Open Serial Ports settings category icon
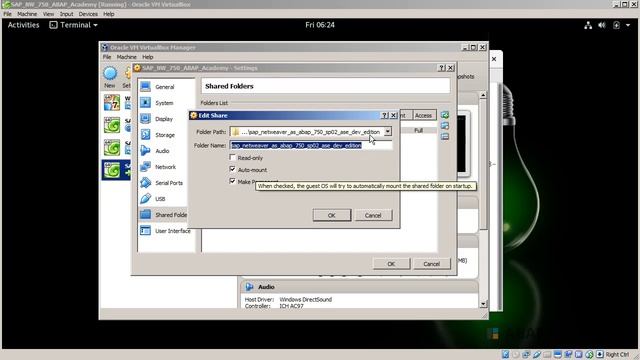This screenshot has width=640, height=360. [145, 182]
